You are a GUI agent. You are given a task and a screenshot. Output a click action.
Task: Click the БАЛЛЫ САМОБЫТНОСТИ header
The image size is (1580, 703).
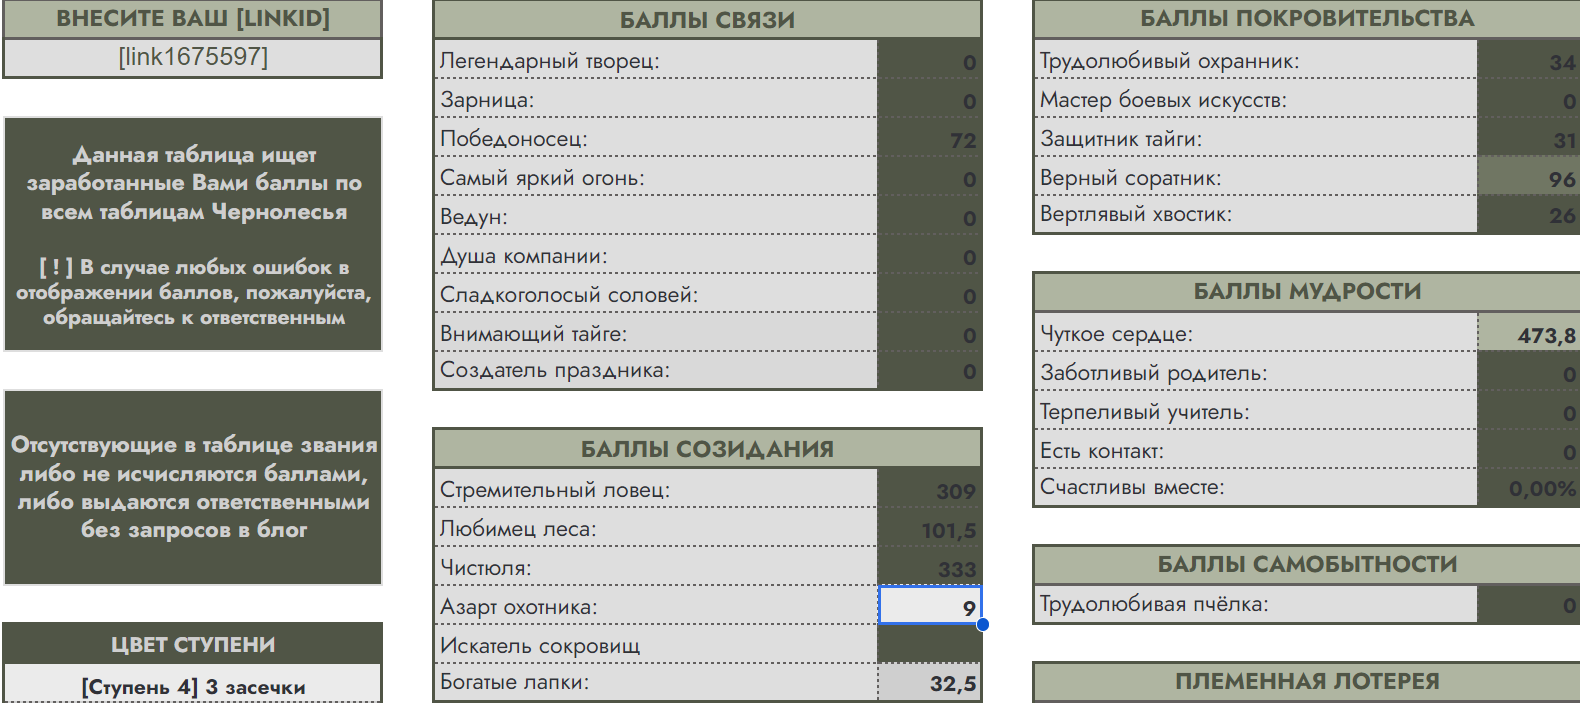click(x=1306, y=564)
